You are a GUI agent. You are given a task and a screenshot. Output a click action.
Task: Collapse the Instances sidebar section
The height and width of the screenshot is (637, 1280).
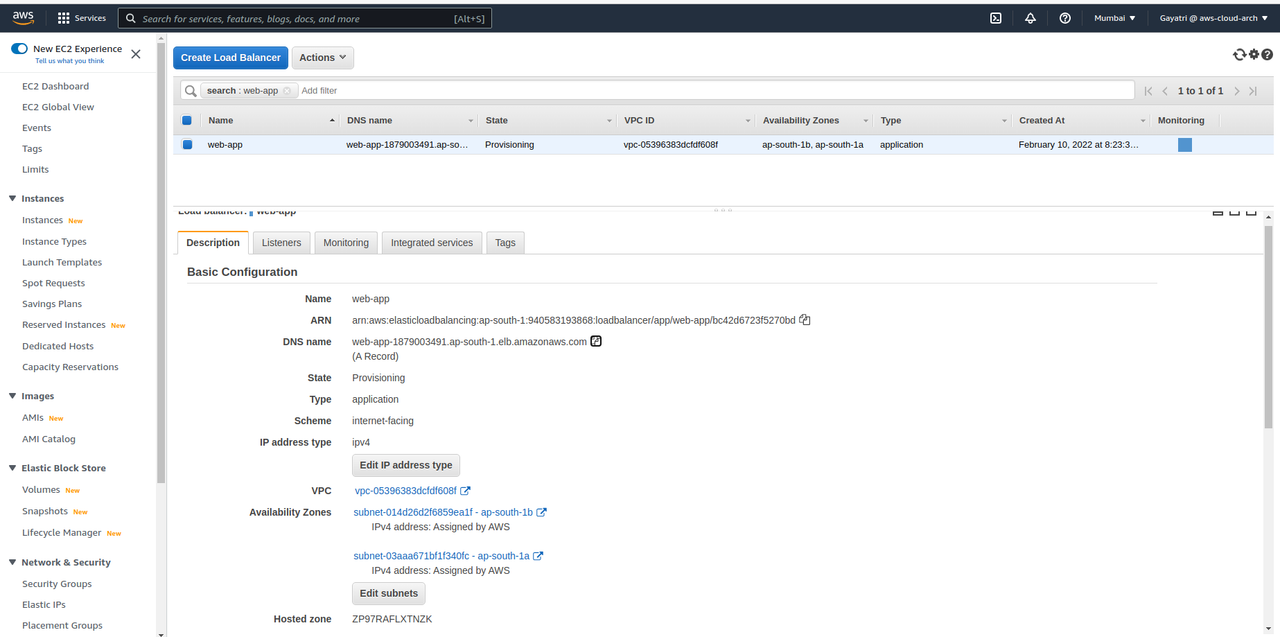point(12,199)
